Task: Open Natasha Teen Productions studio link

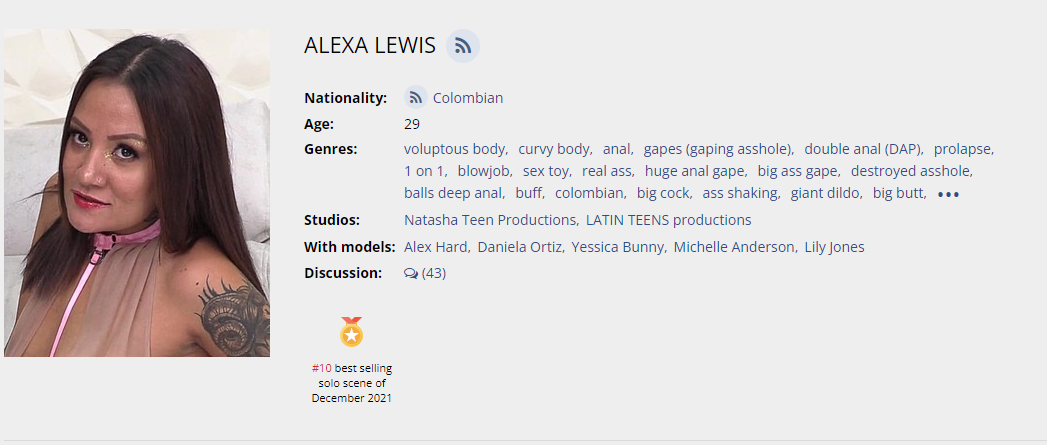Action: coord(489,220)
